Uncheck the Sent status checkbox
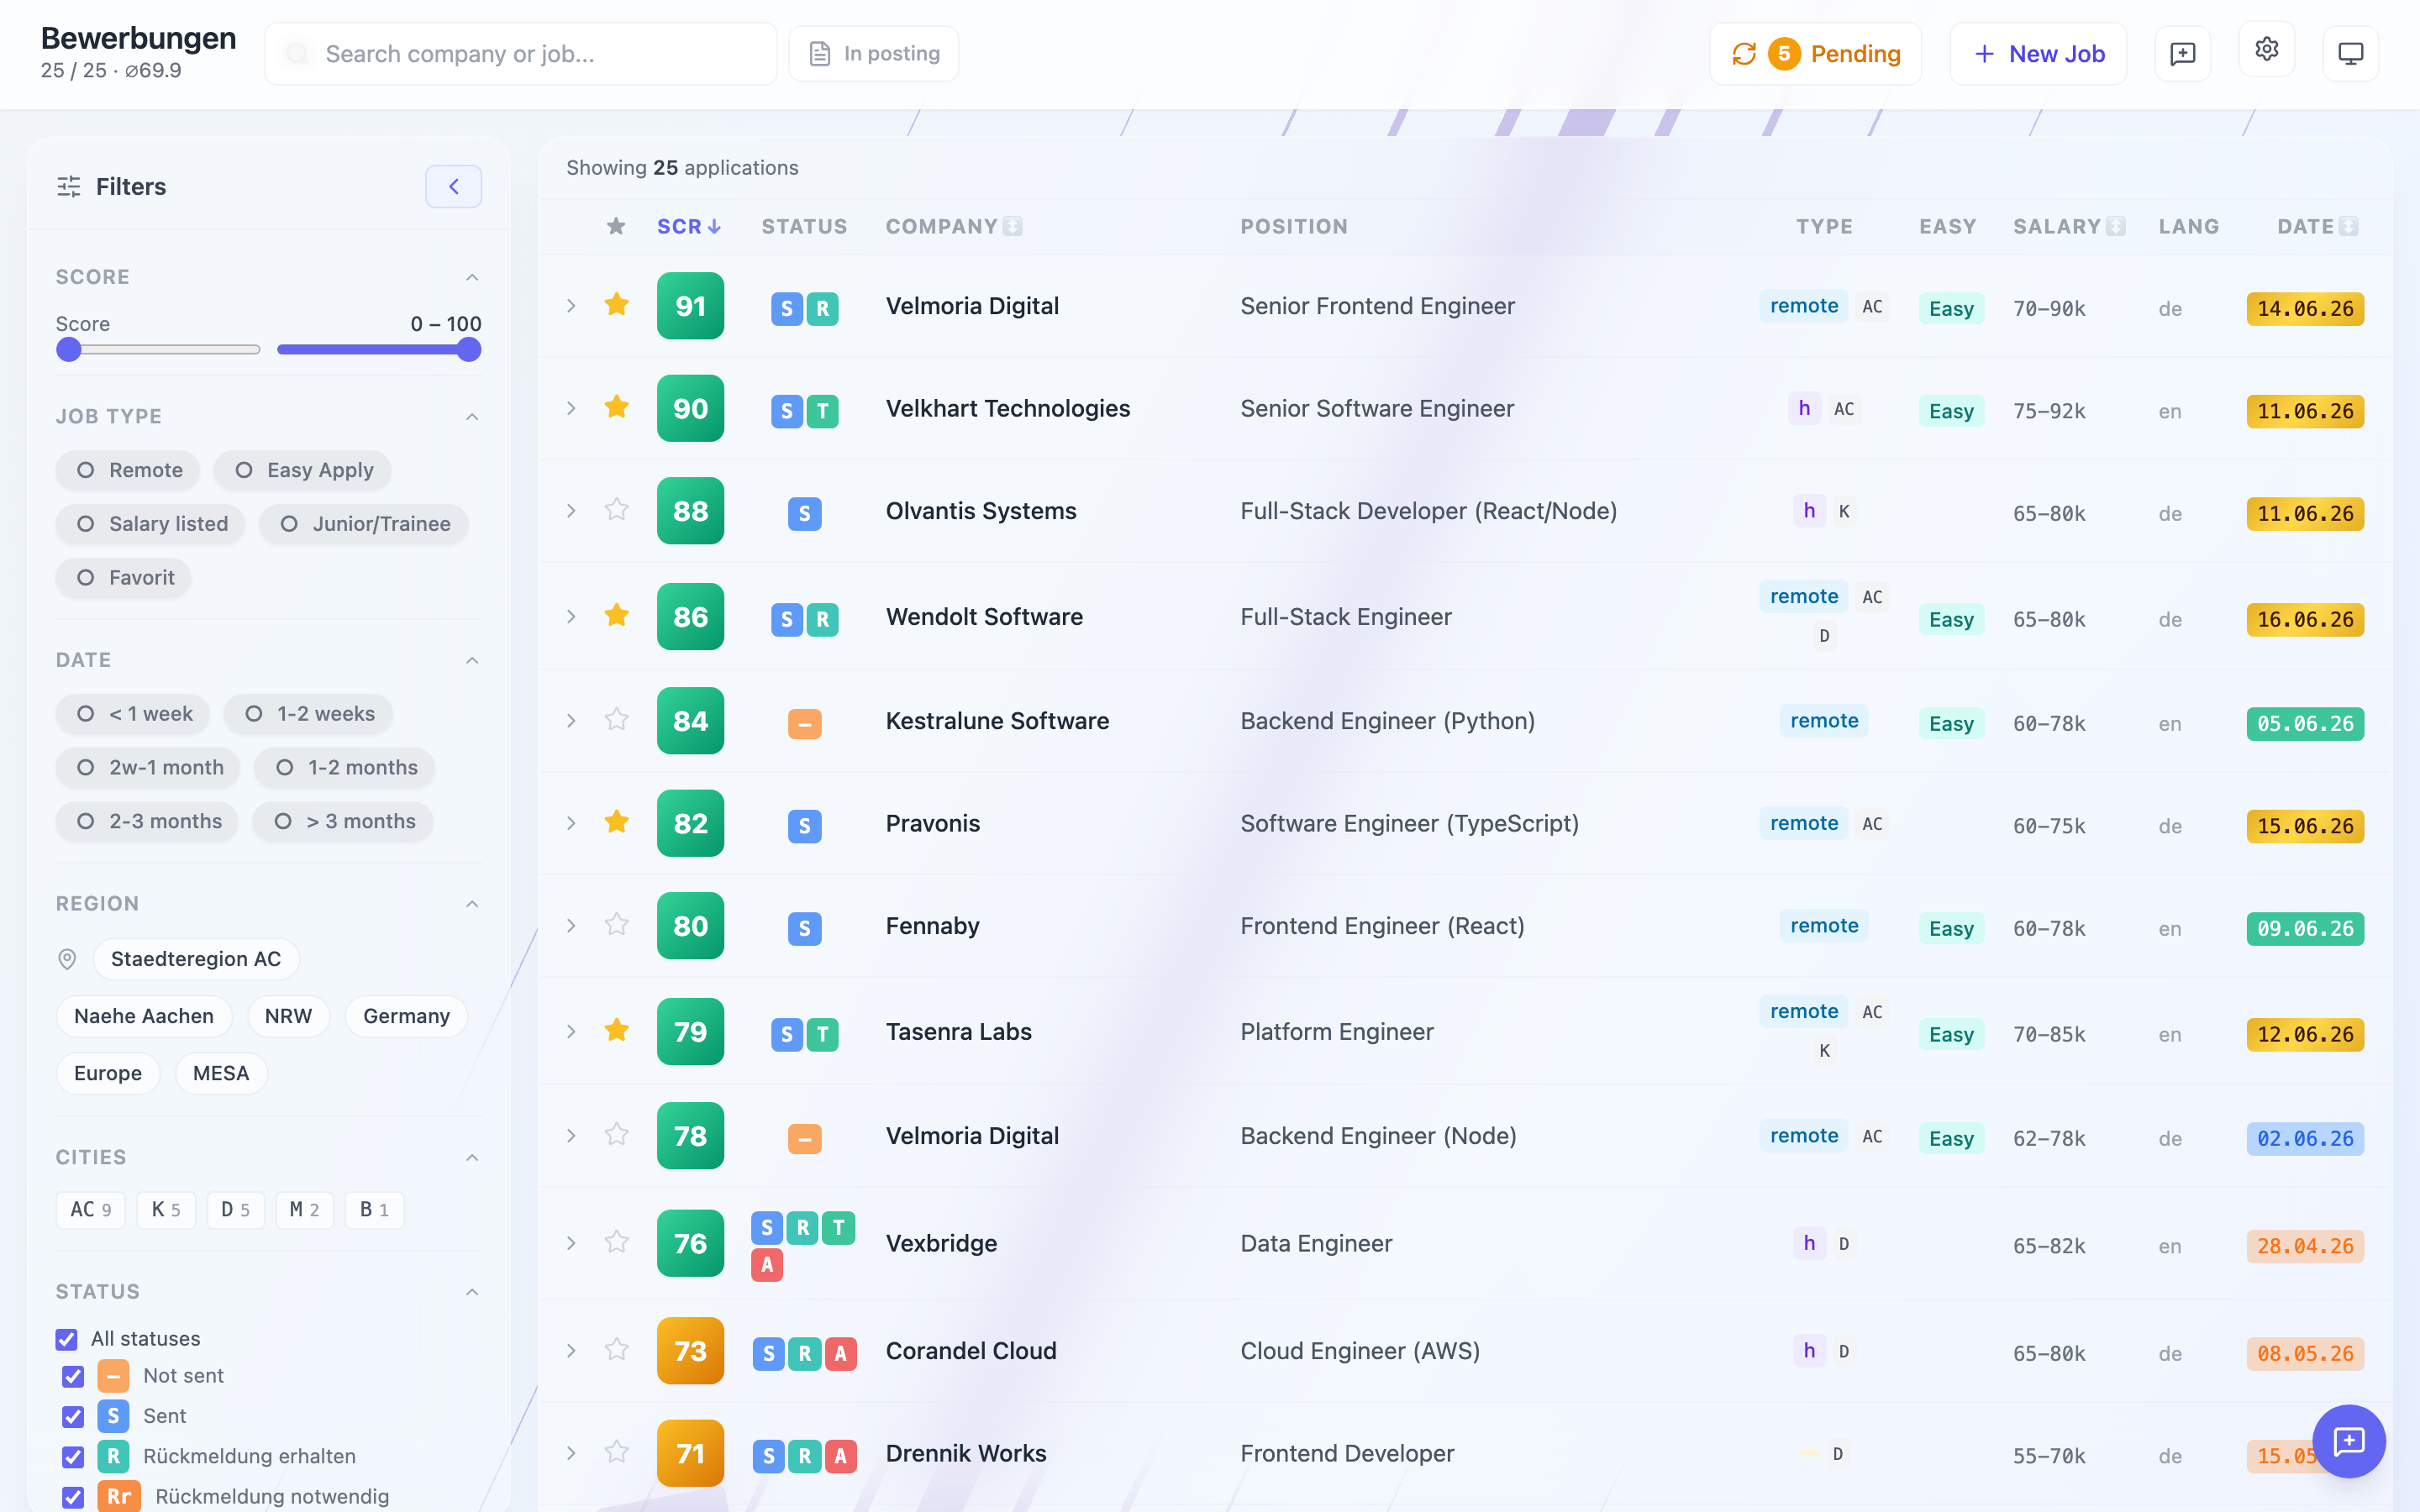 click(x=73, y=1417)
